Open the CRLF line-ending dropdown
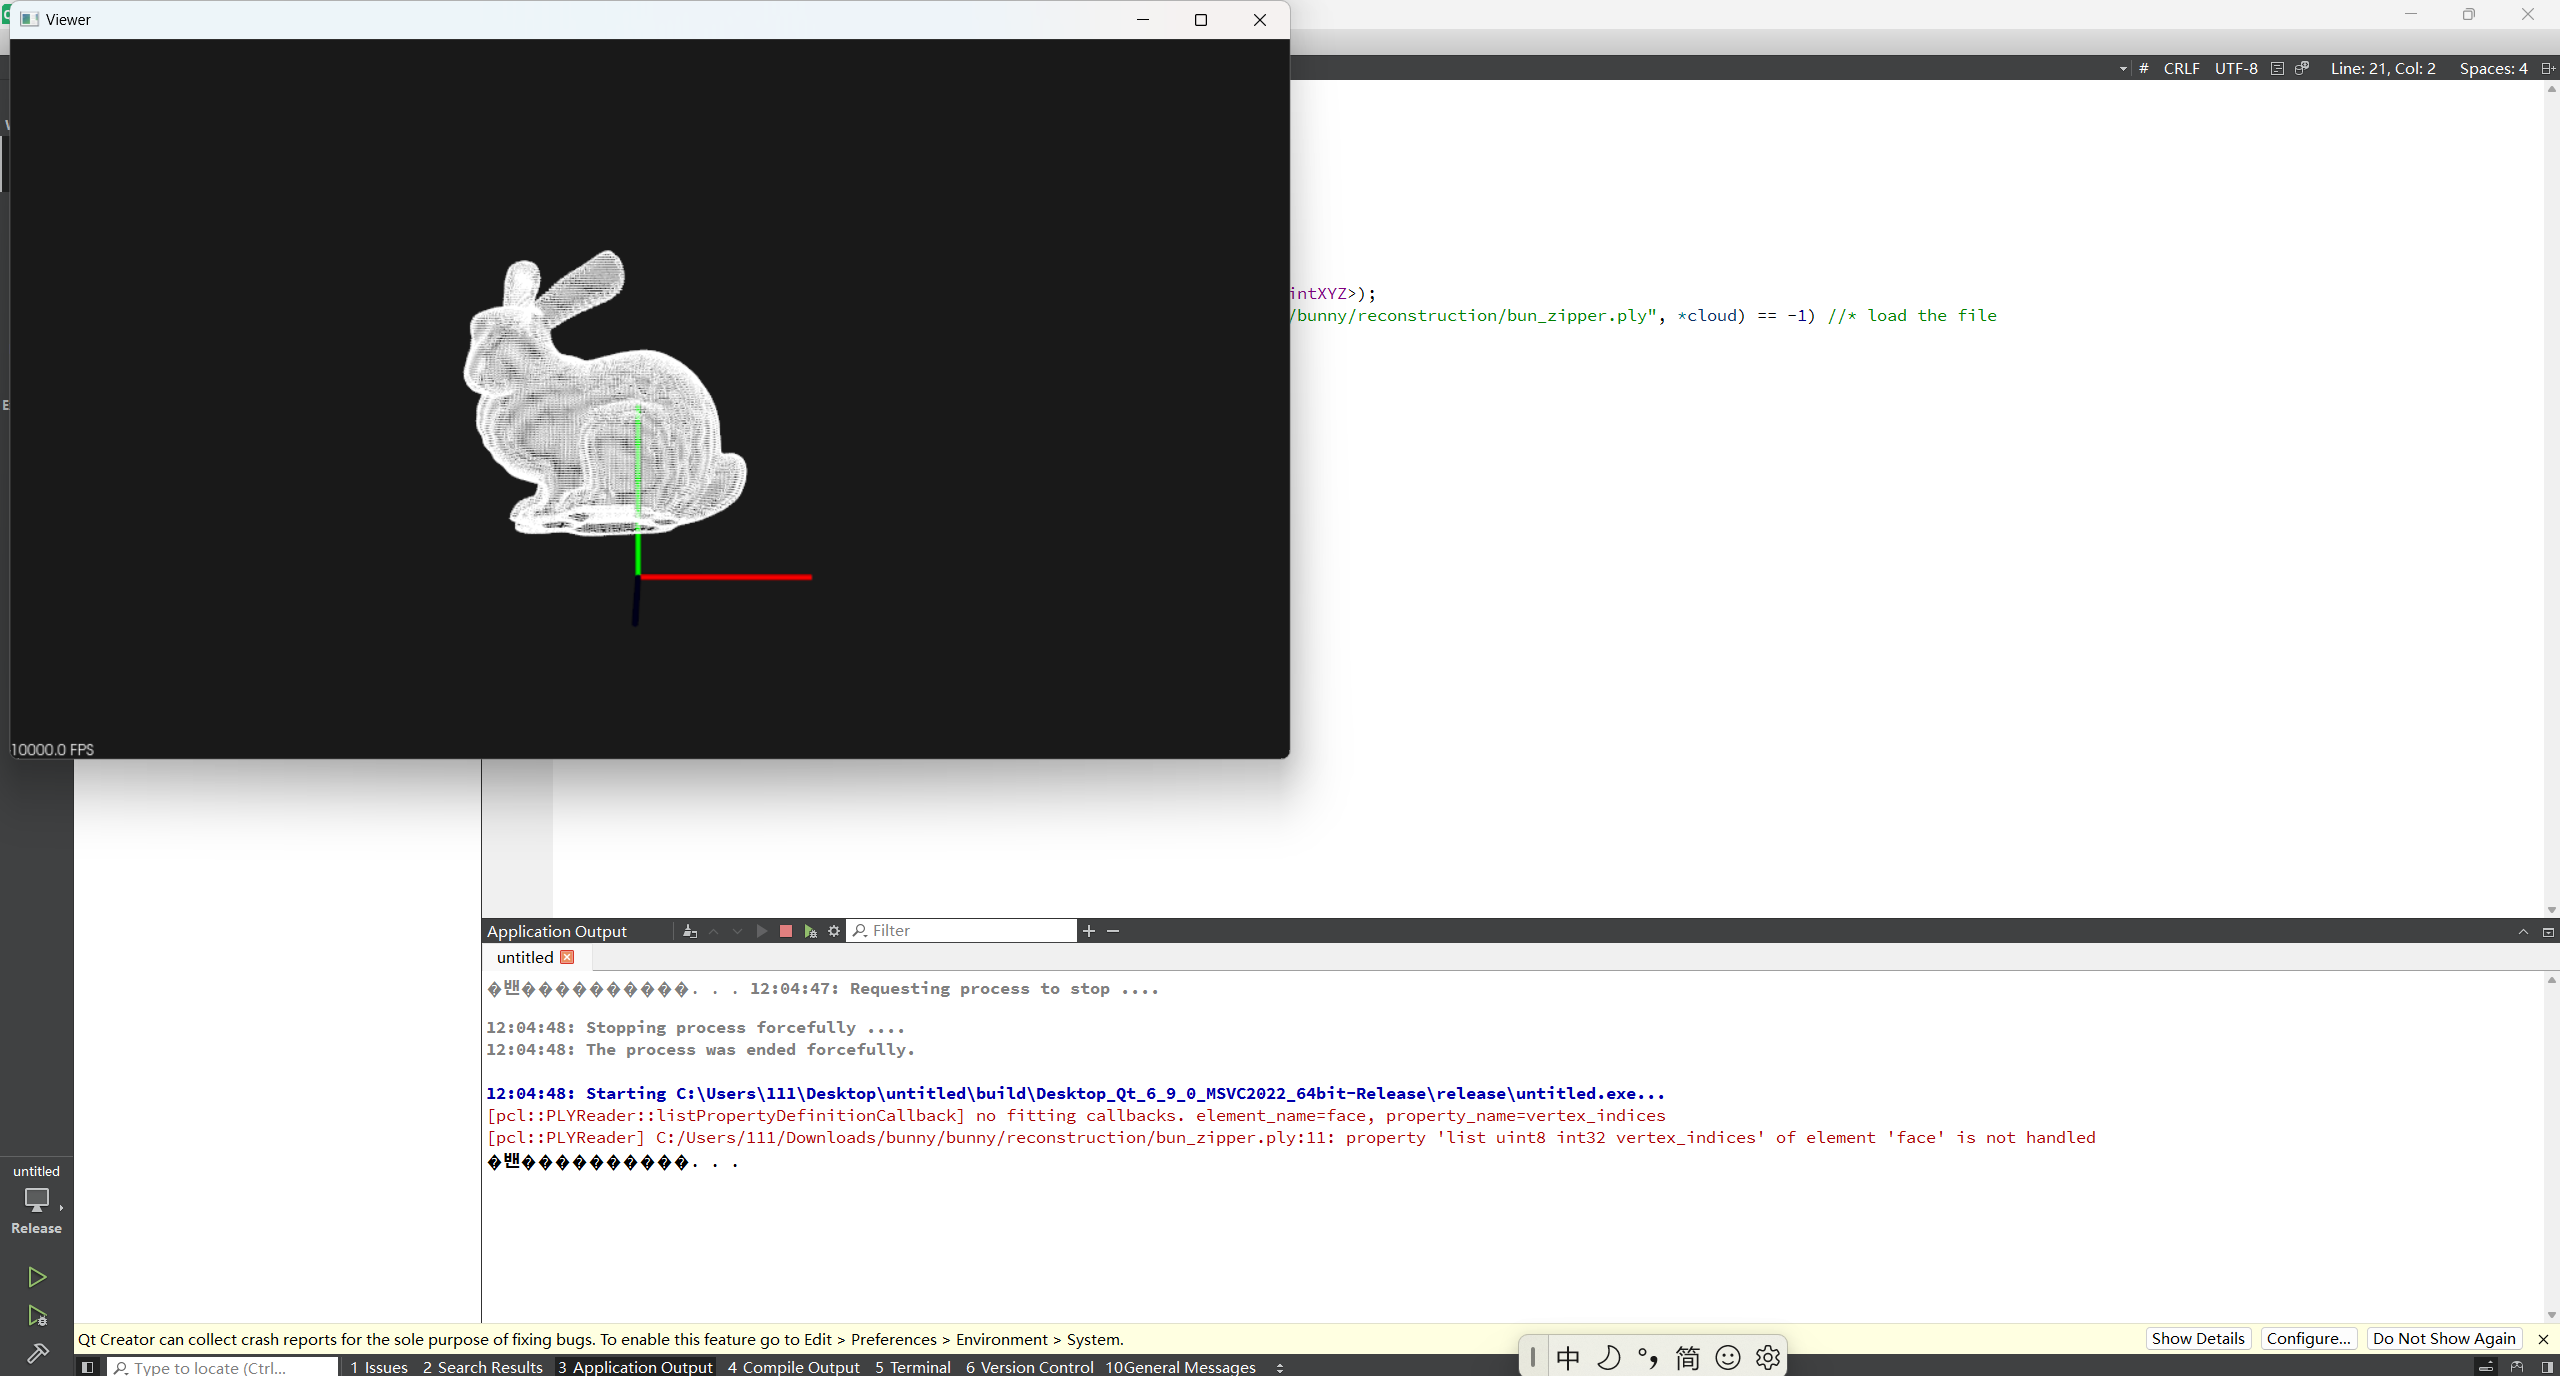This screenshot has height=1376, width=2560. (2181, 68)
